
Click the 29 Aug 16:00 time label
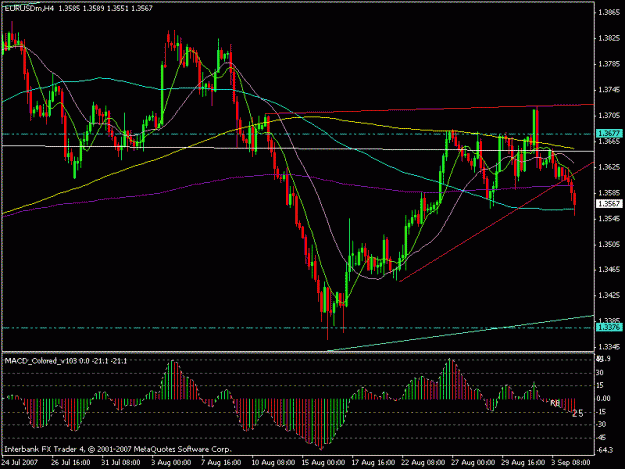[523, 462]
